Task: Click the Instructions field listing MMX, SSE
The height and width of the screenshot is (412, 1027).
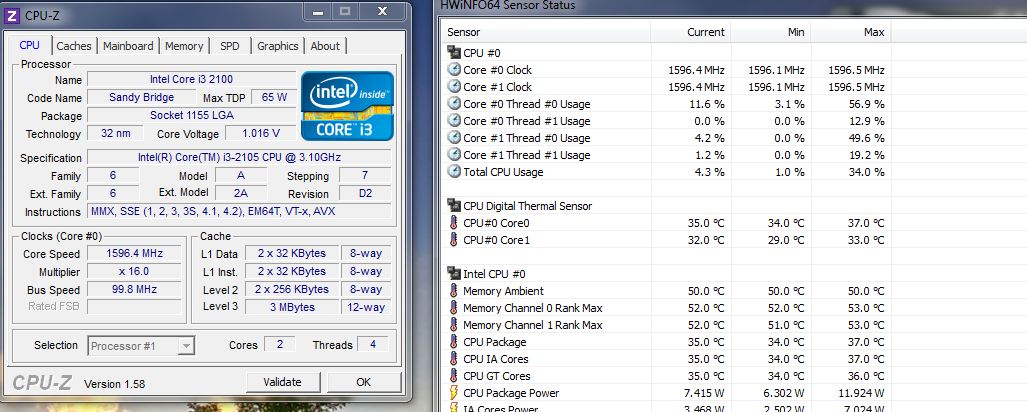Action: pos(239,212)
